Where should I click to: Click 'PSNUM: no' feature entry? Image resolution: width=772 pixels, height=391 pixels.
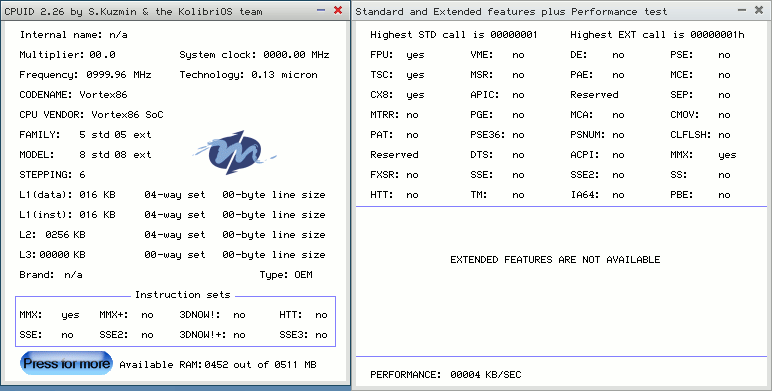[x=597, y=134]
